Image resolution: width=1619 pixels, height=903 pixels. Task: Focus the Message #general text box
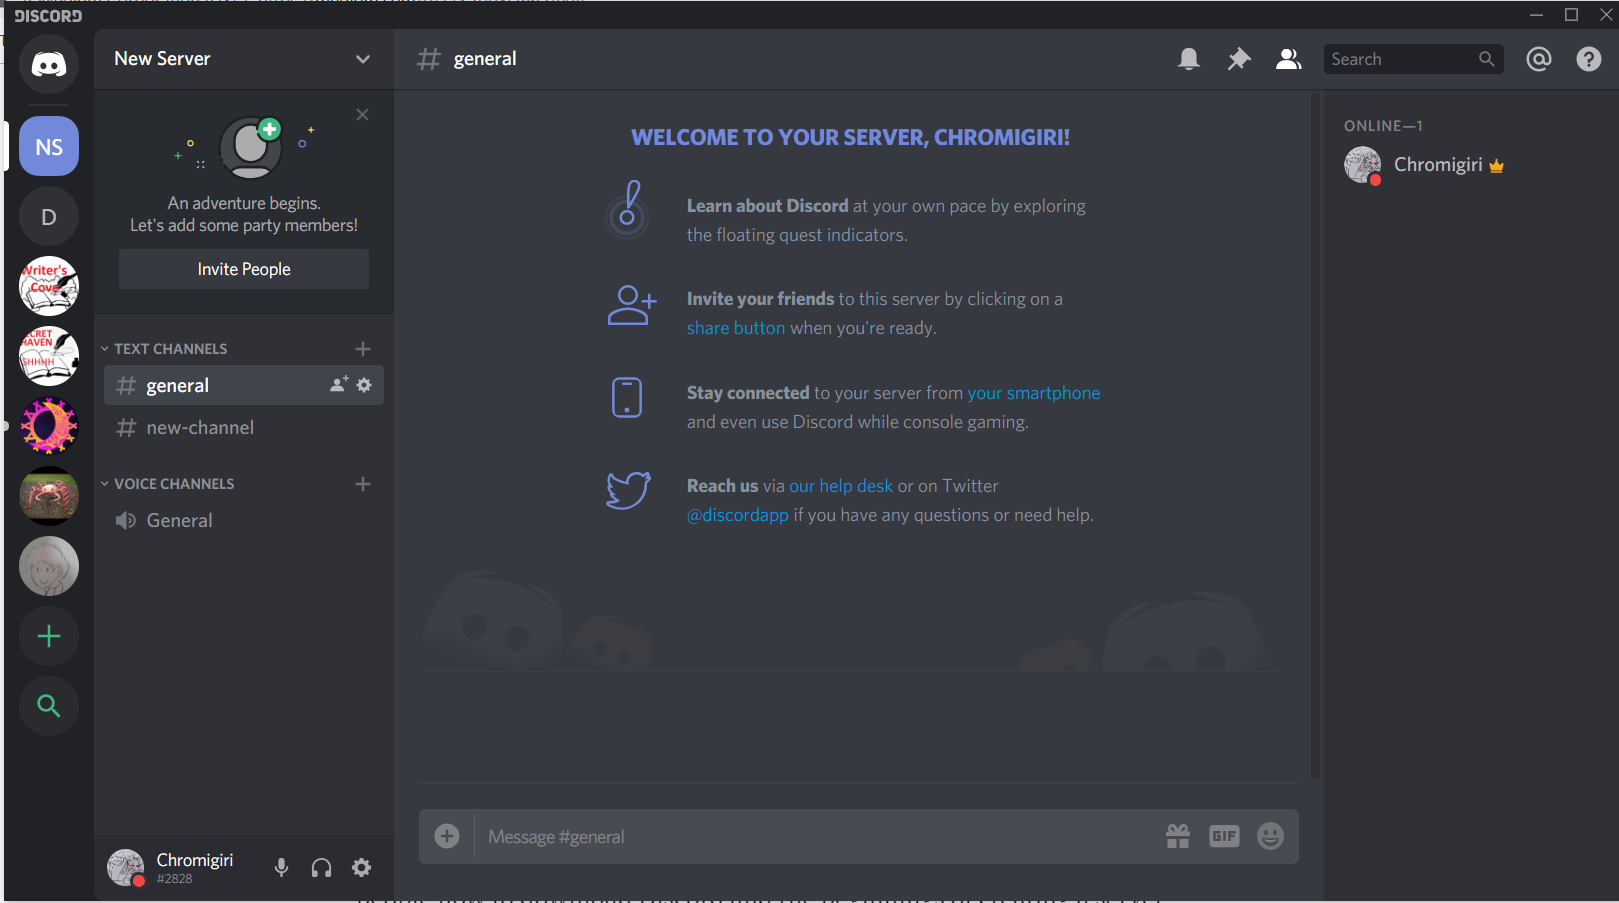tap(815, 837)
